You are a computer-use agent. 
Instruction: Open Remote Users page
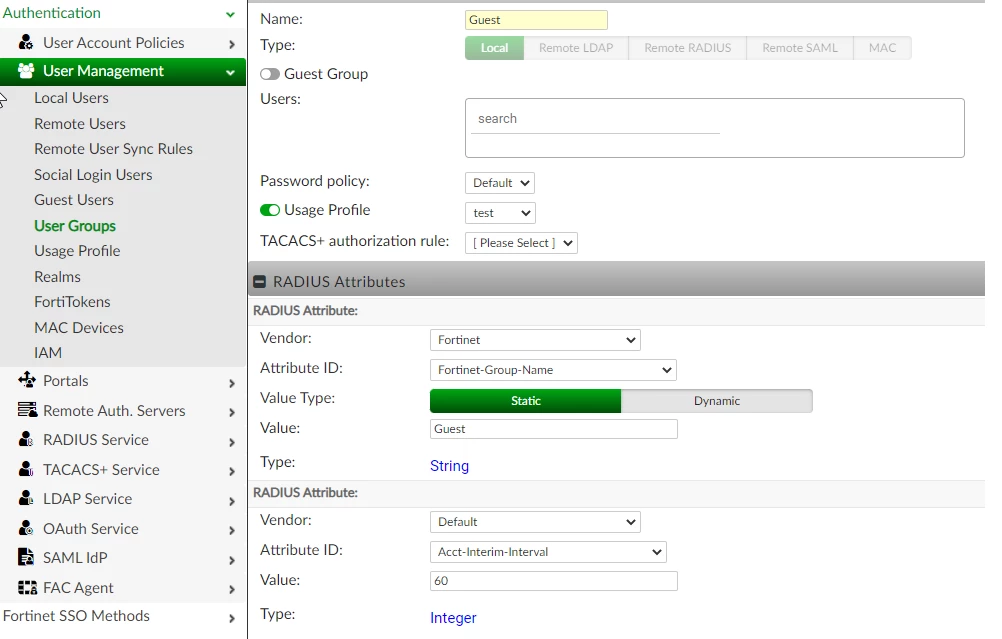[x=80, y=123]
